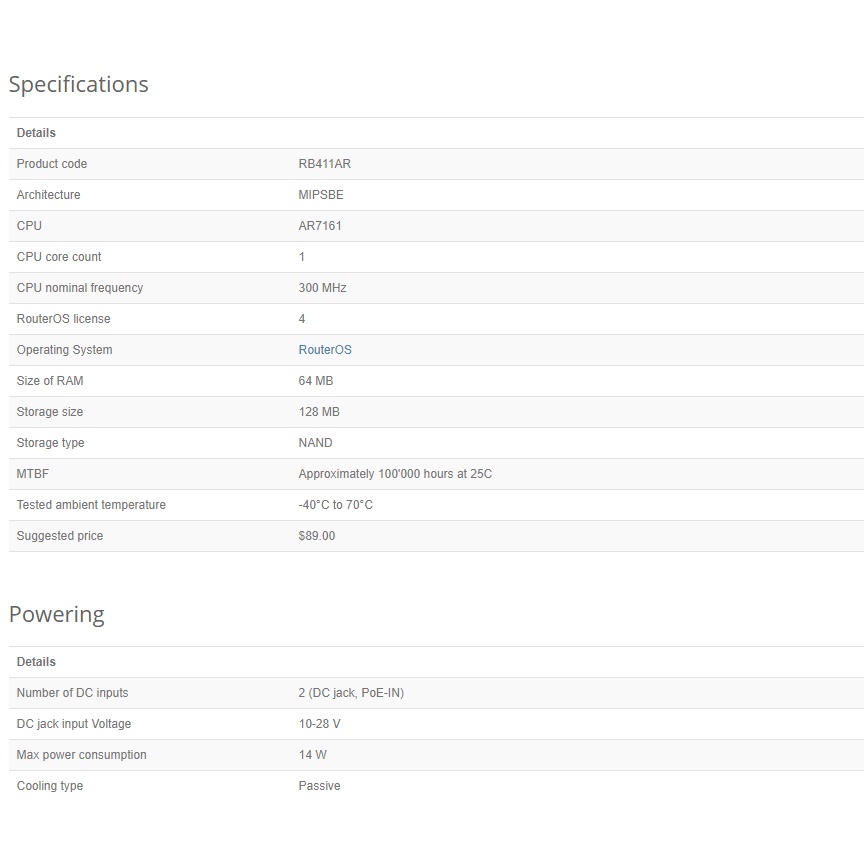The height and width of the screenshot is (864, 864).
Task: Select the Passive cooling type value
Action: tap(319, 786)
